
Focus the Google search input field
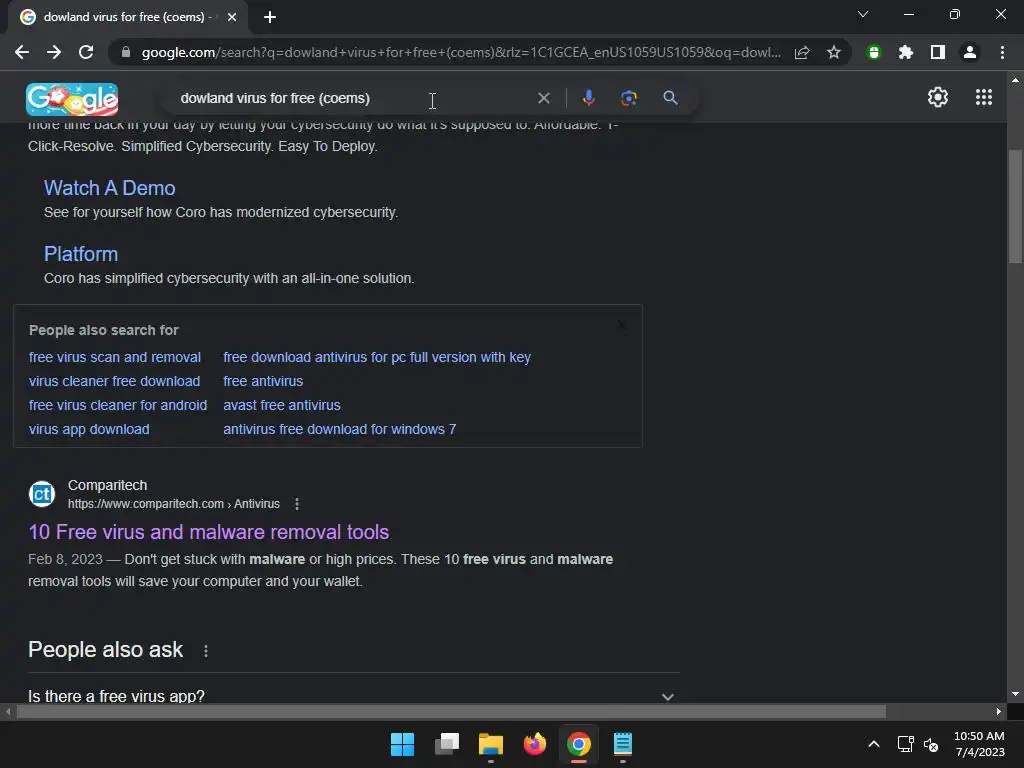click(353, 98)
